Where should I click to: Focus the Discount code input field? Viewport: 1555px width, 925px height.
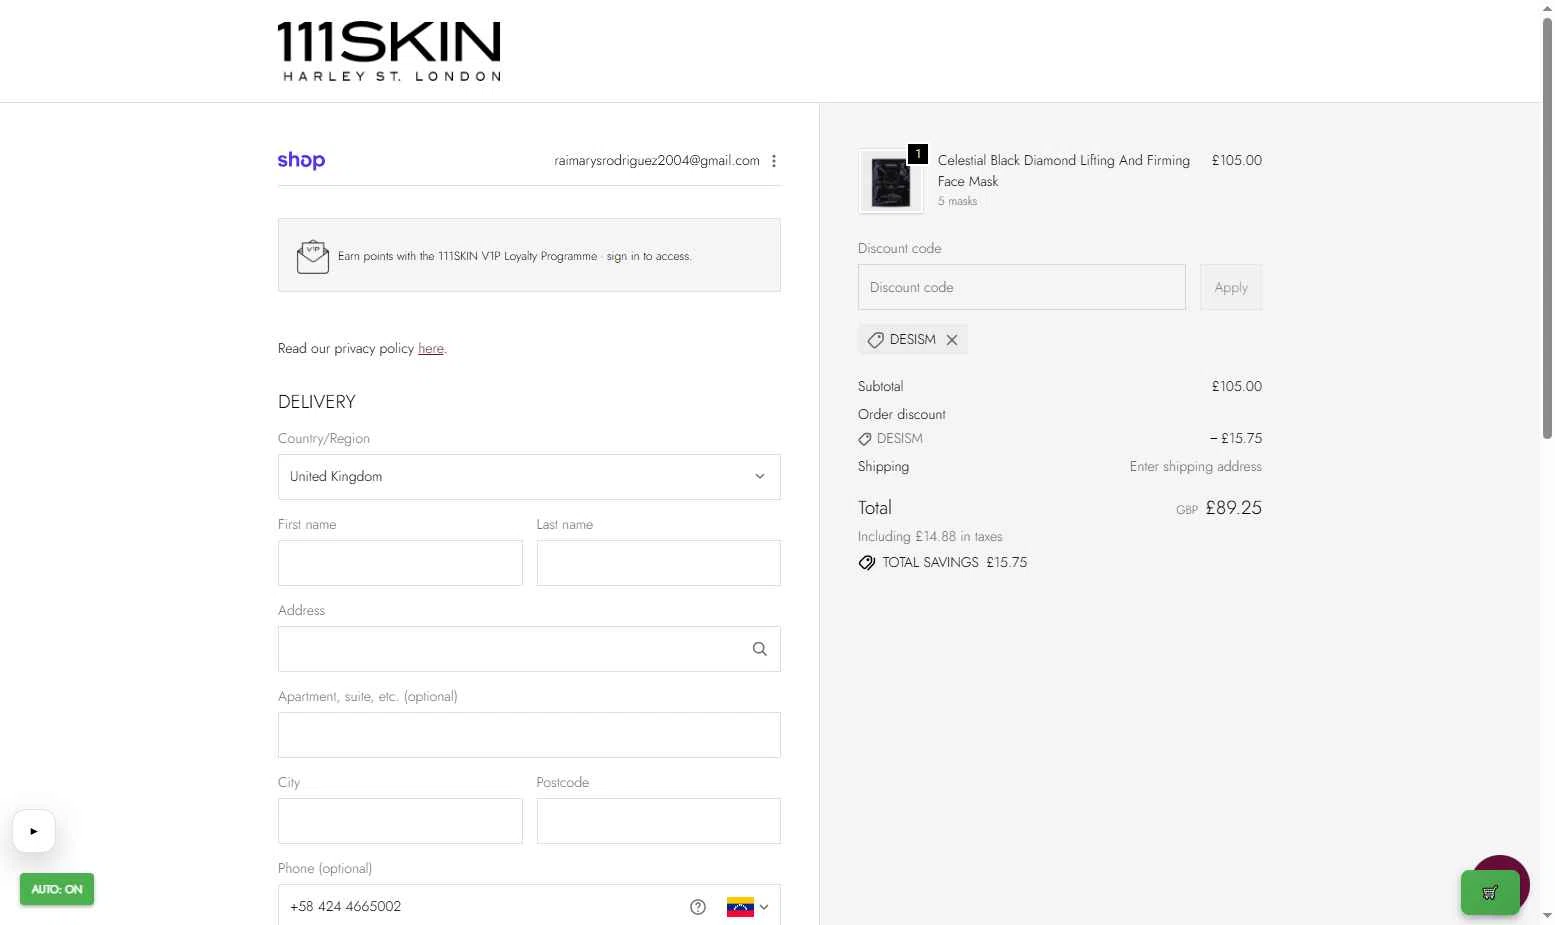click(1022, 287)
